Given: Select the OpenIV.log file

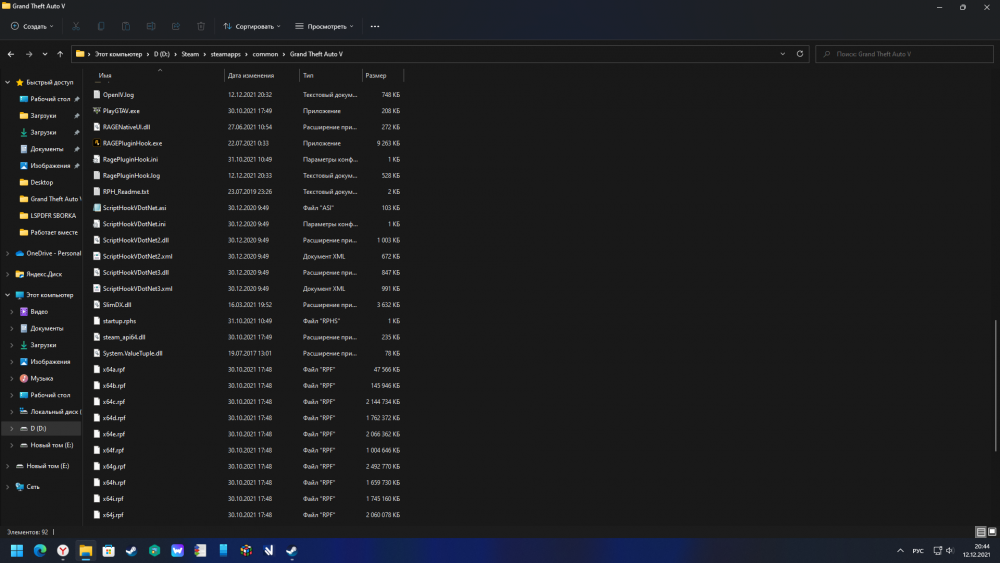Looking at the screenshot, I should point(118,94).
